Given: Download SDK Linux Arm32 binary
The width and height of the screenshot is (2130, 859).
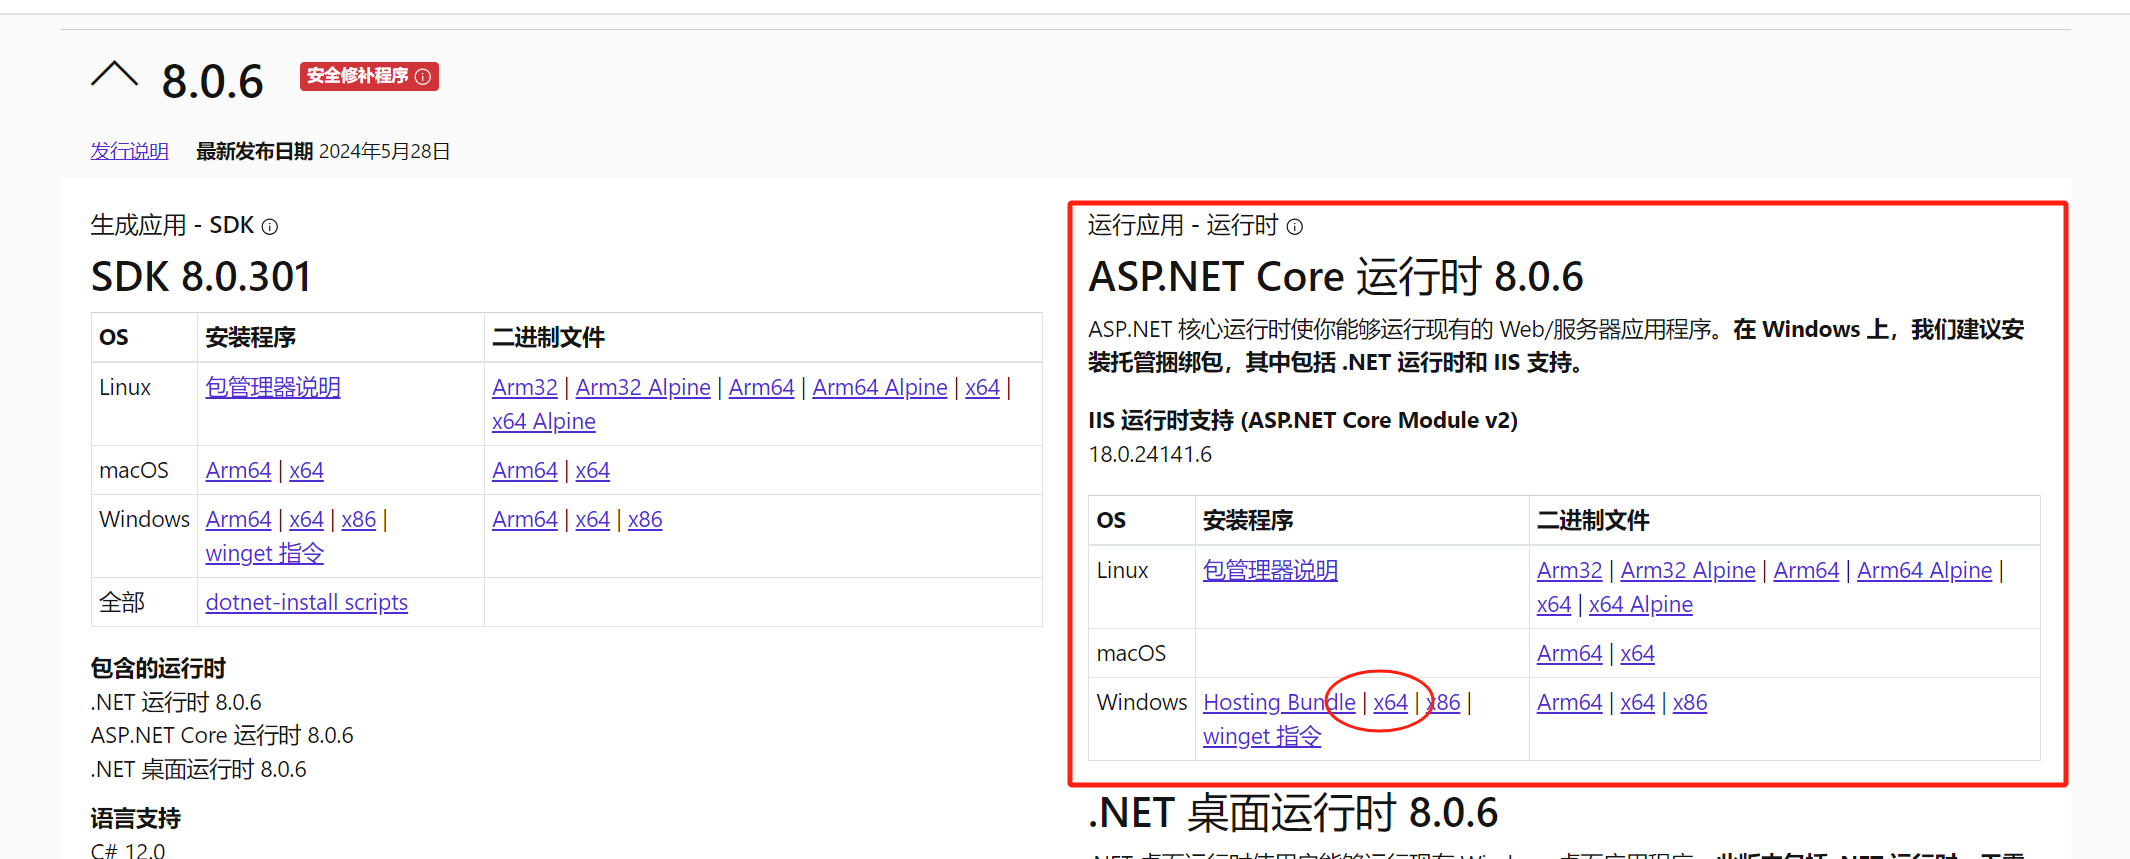Looking at the screenshot, I should click(525, 387).
